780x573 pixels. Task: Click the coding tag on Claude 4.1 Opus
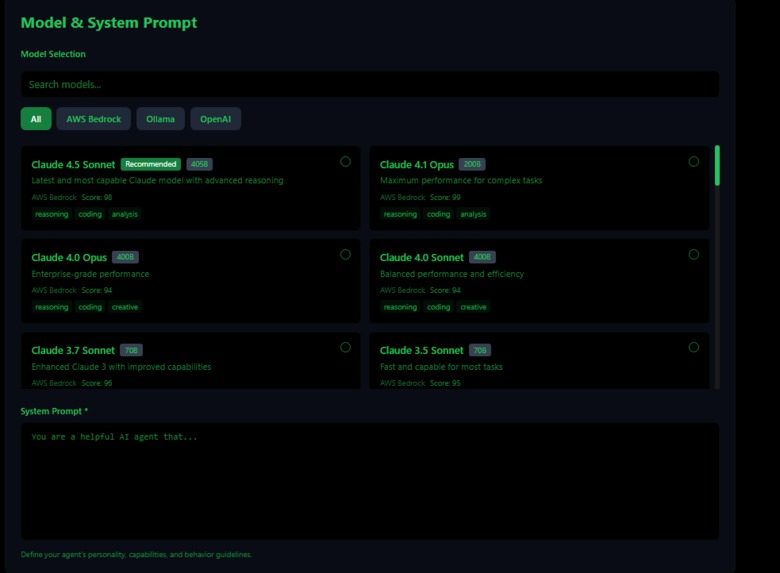[x=439, y=214]
